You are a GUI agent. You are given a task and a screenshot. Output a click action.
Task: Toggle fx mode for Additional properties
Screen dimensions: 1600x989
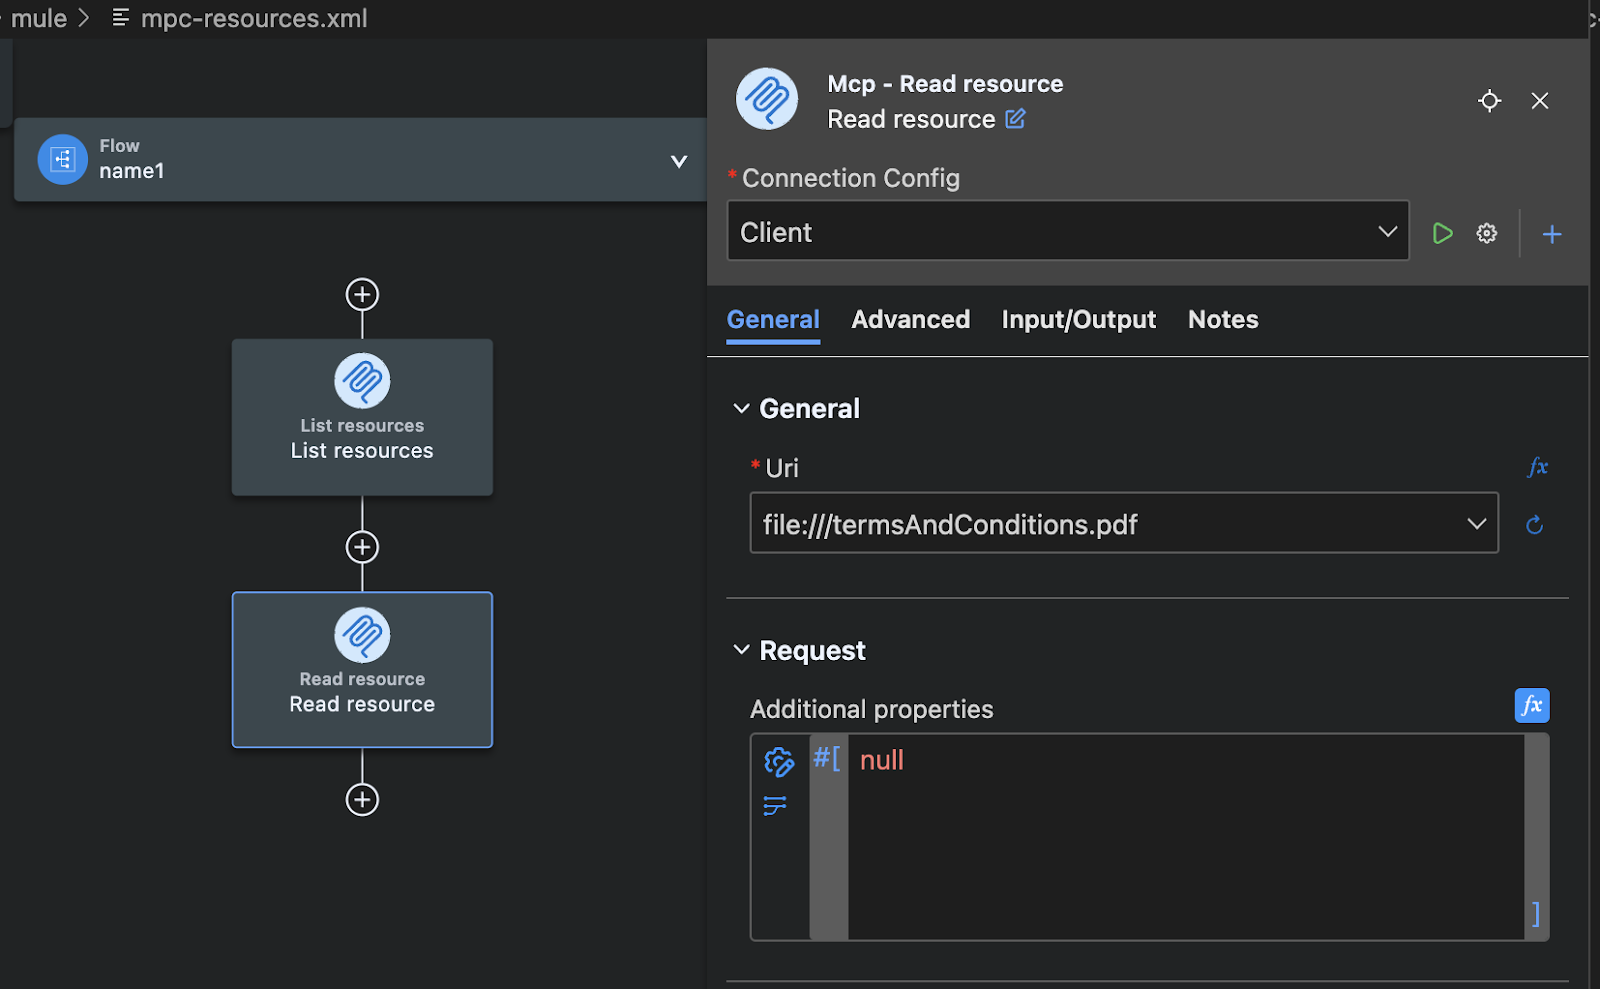[1531, 705]
